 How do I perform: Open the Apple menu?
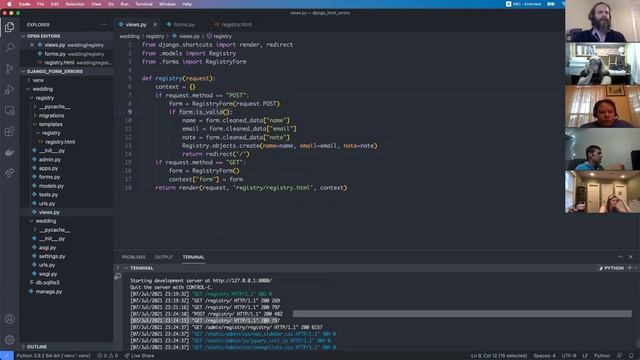point(9,4)
